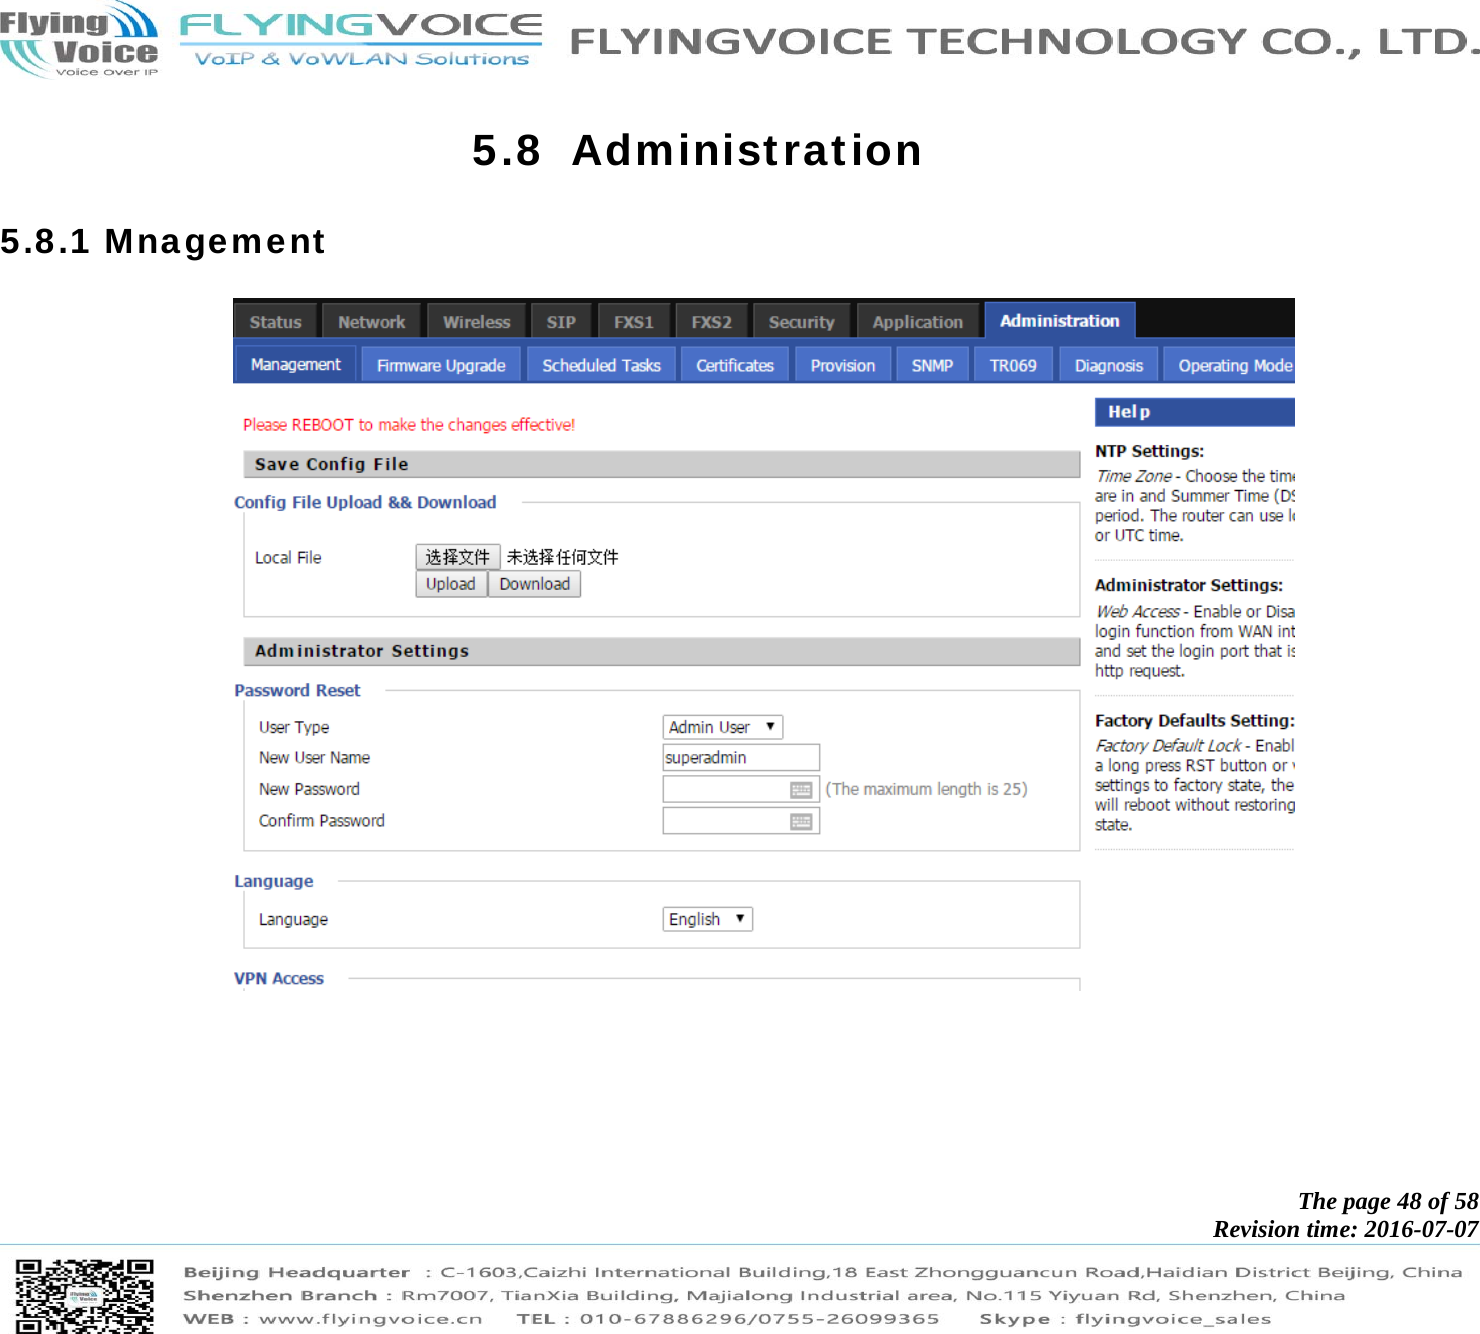Open the Management sub-tab
Image resolution: width=1480 pixels, height=1334 pixels.
(296, 365)
